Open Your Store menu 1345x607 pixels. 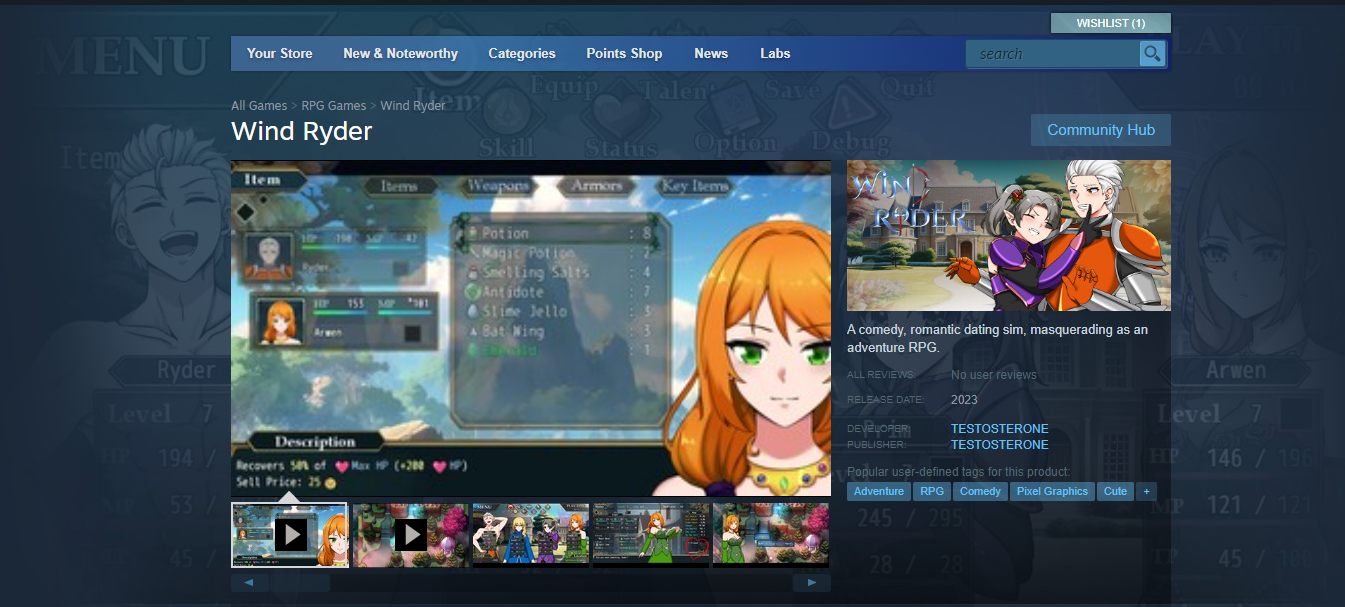tap(280, 54)
